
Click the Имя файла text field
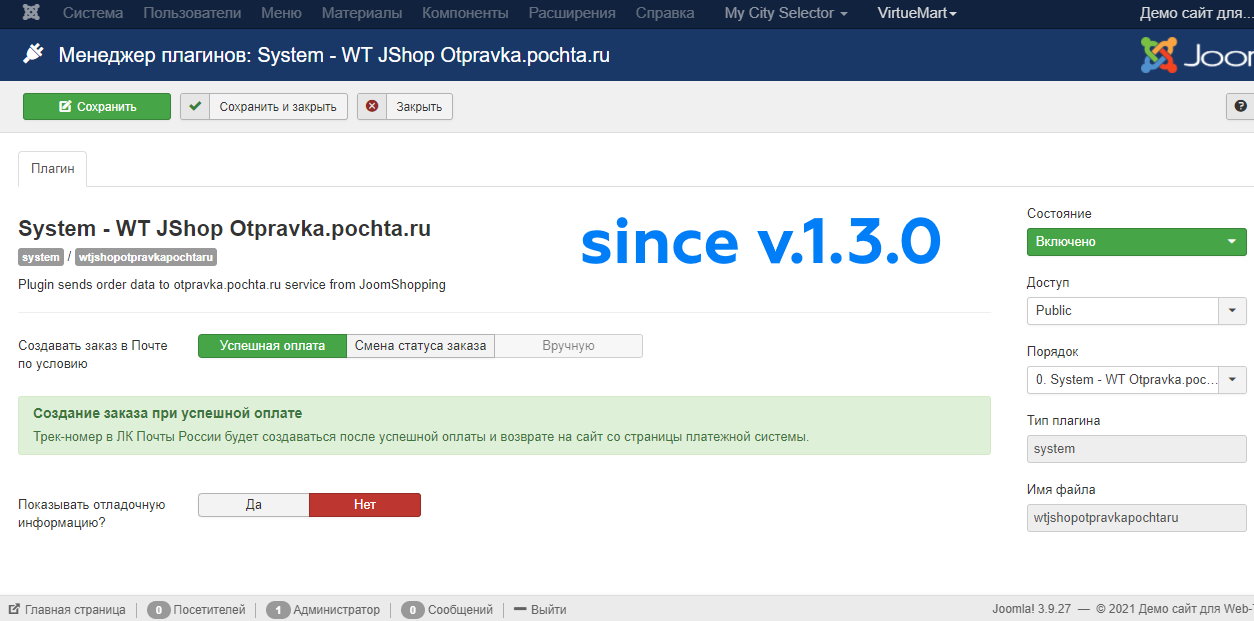1136,518
